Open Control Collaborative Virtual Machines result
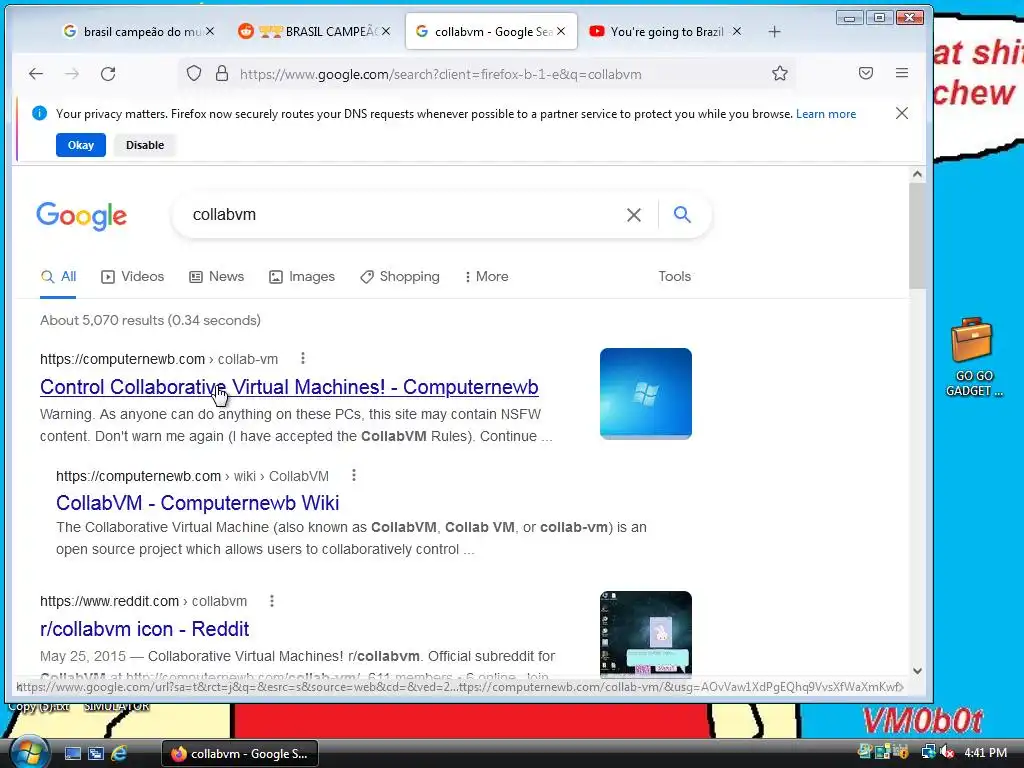 289,387
